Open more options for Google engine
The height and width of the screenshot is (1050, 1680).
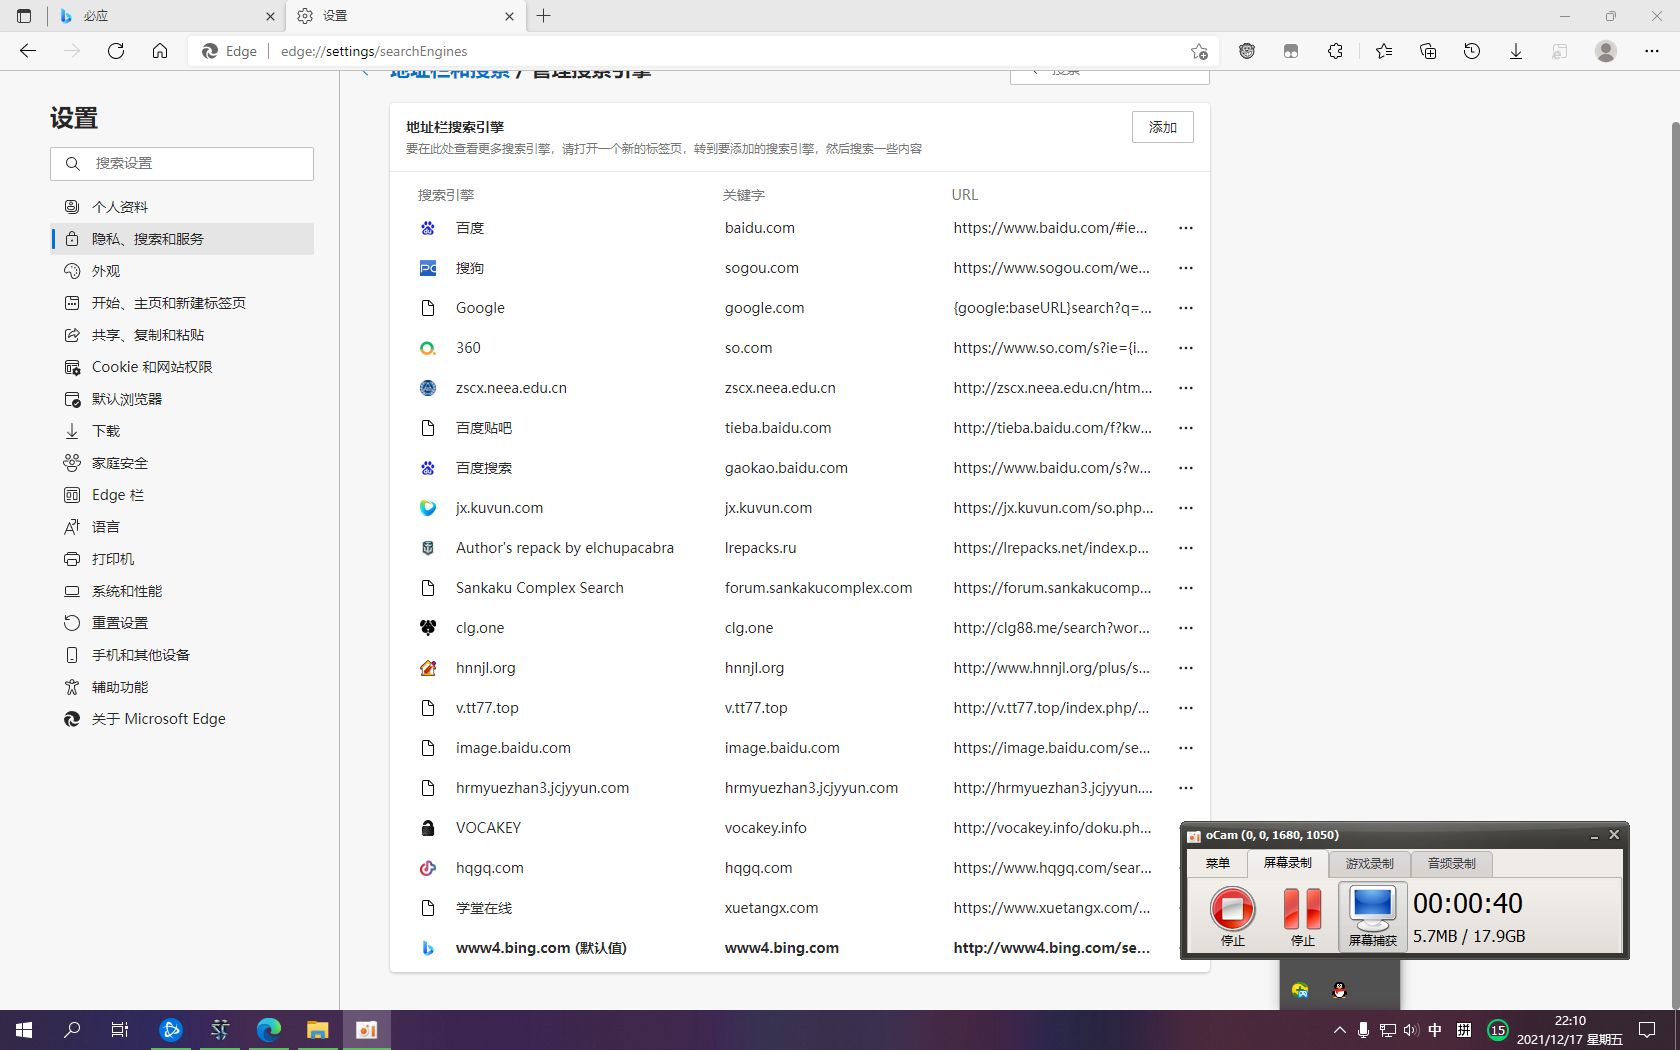point(1186,308)
